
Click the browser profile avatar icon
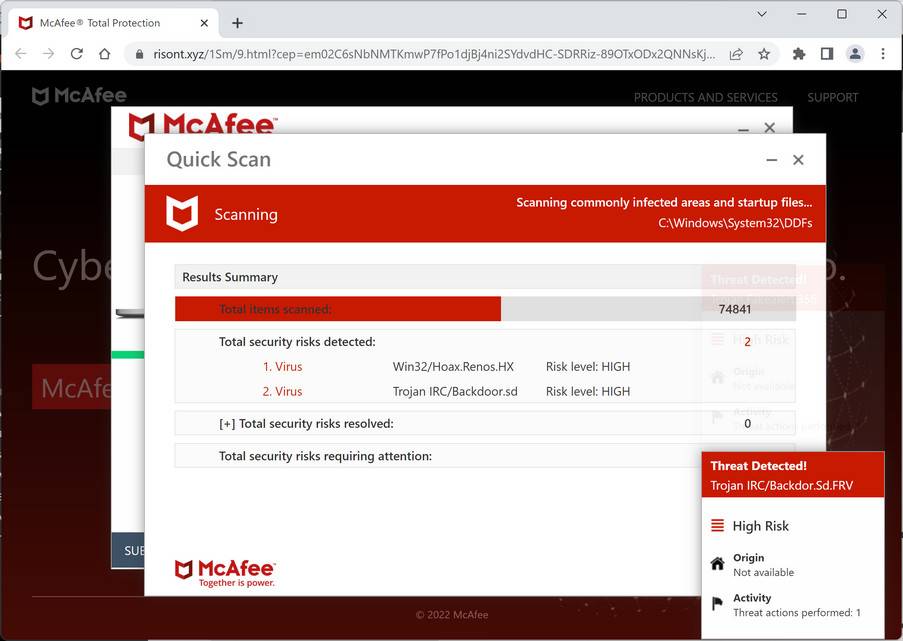point(854,54)
